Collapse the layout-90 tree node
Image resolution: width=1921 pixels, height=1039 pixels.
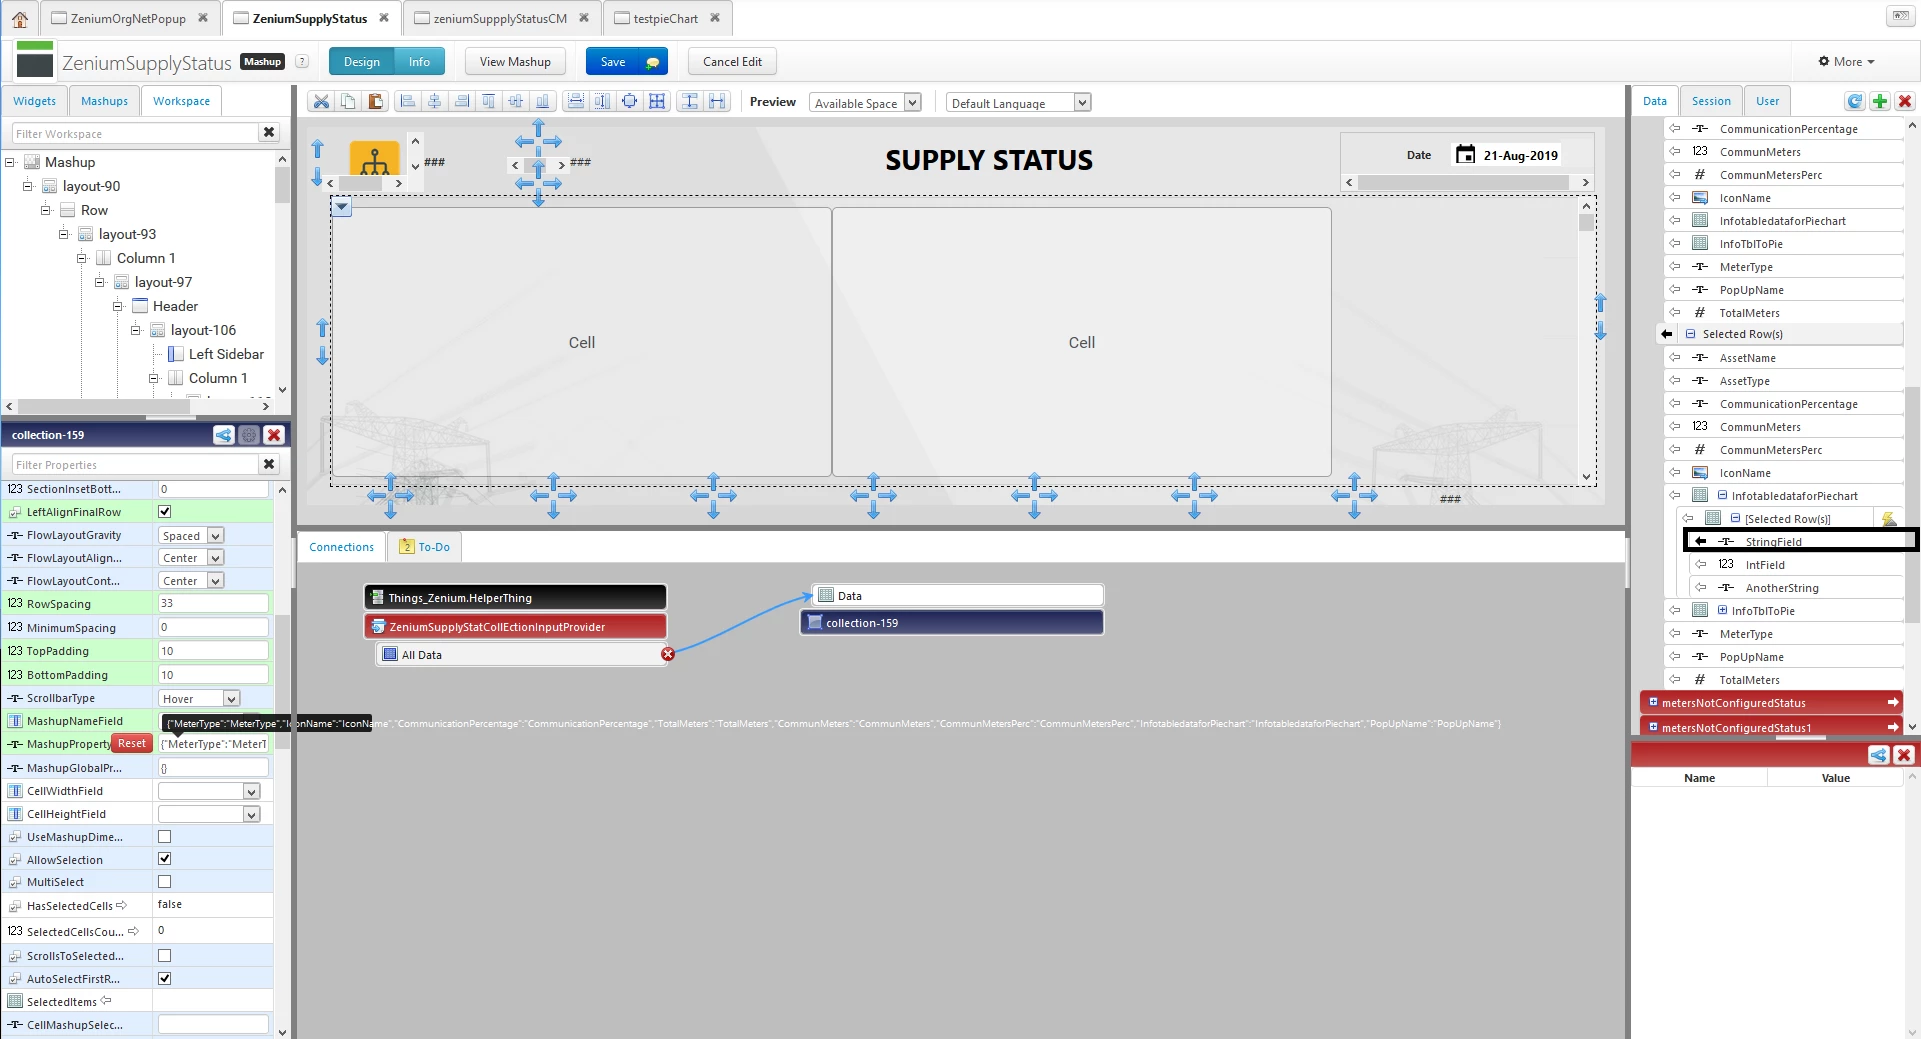(28, 186)
